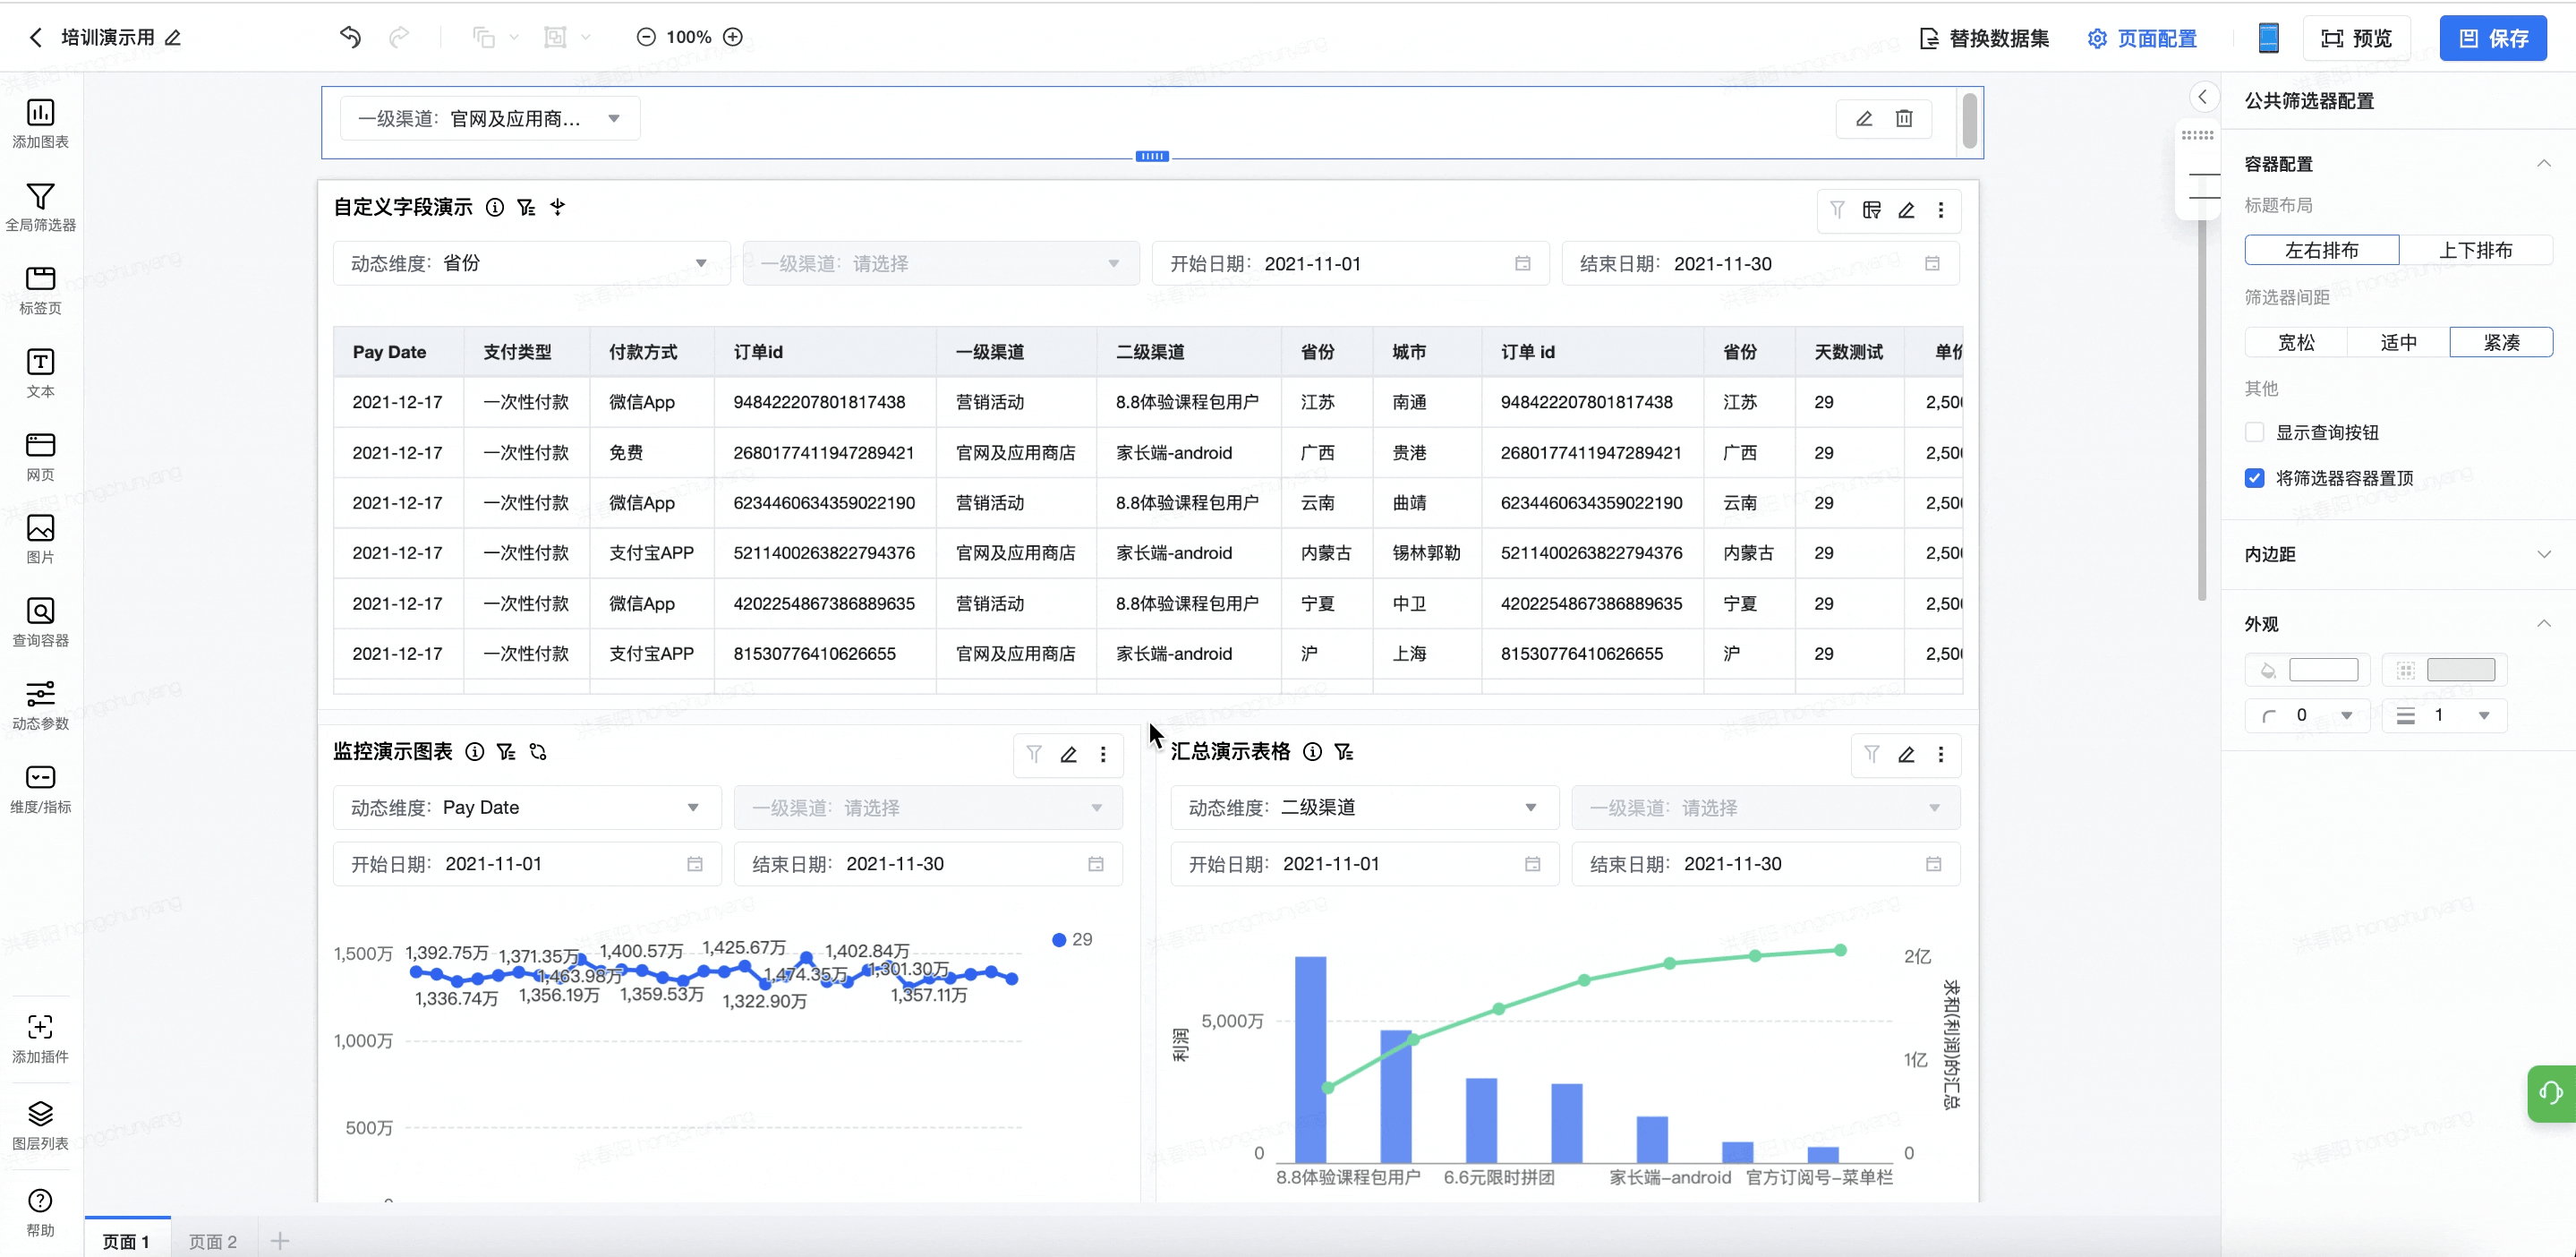The height and width of the screenshot is (1257, 2576).
Task: Add a 文本 component
Action: pyautogui.click(x=40, y=373)
